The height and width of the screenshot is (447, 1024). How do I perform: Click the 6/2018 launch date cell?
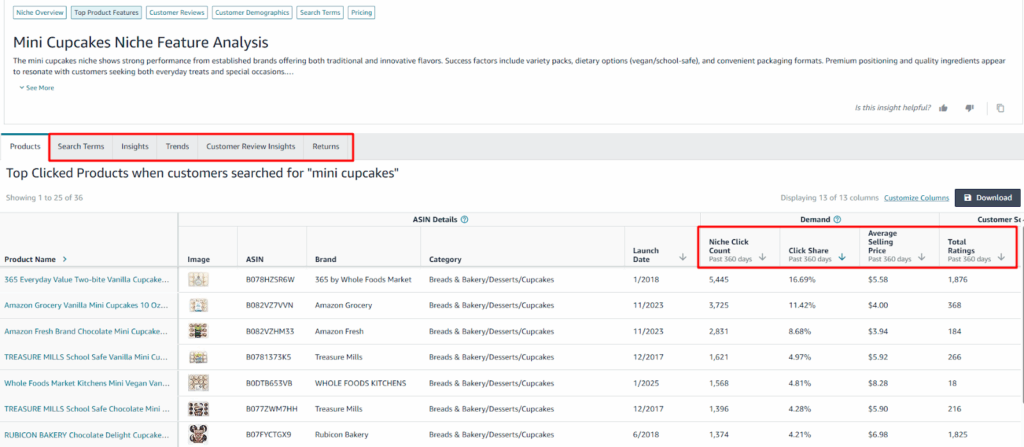645,435
